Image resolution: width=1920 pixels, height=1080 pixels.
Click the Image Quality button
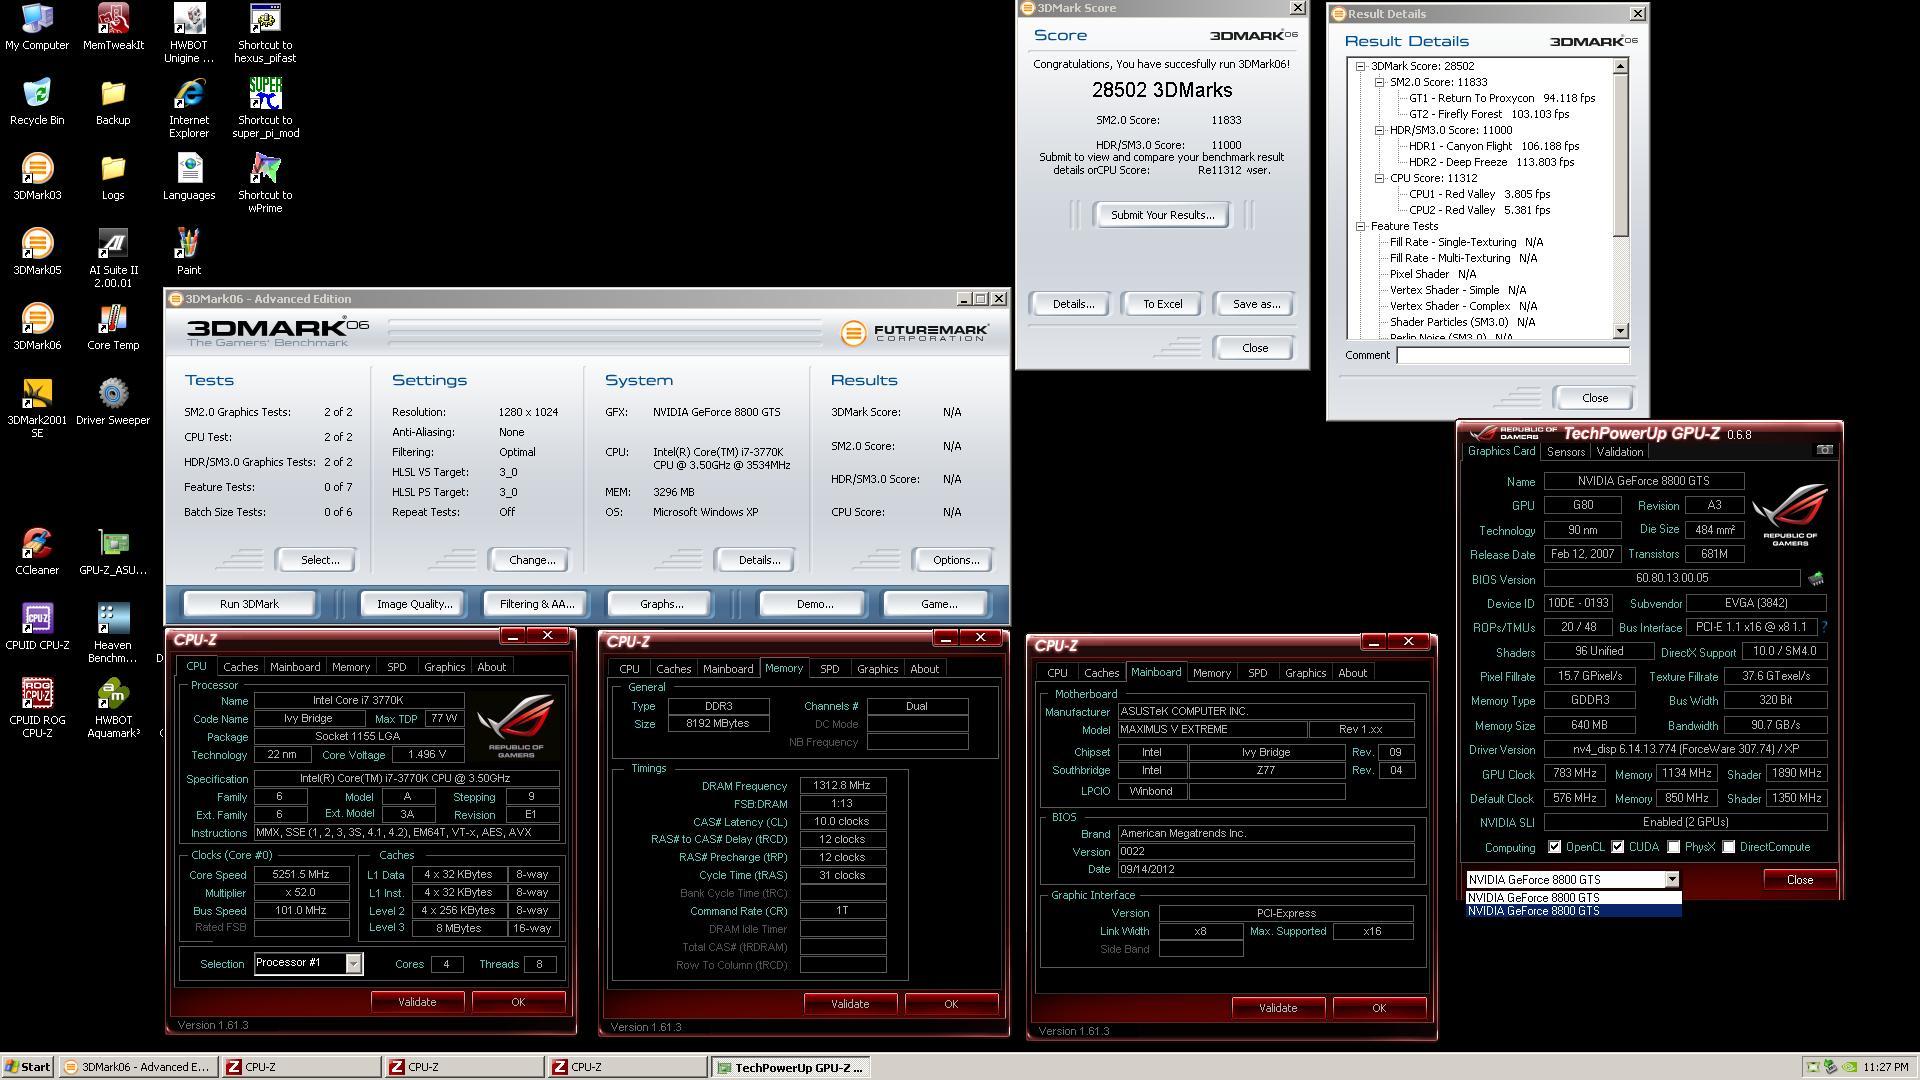(414, 604)
